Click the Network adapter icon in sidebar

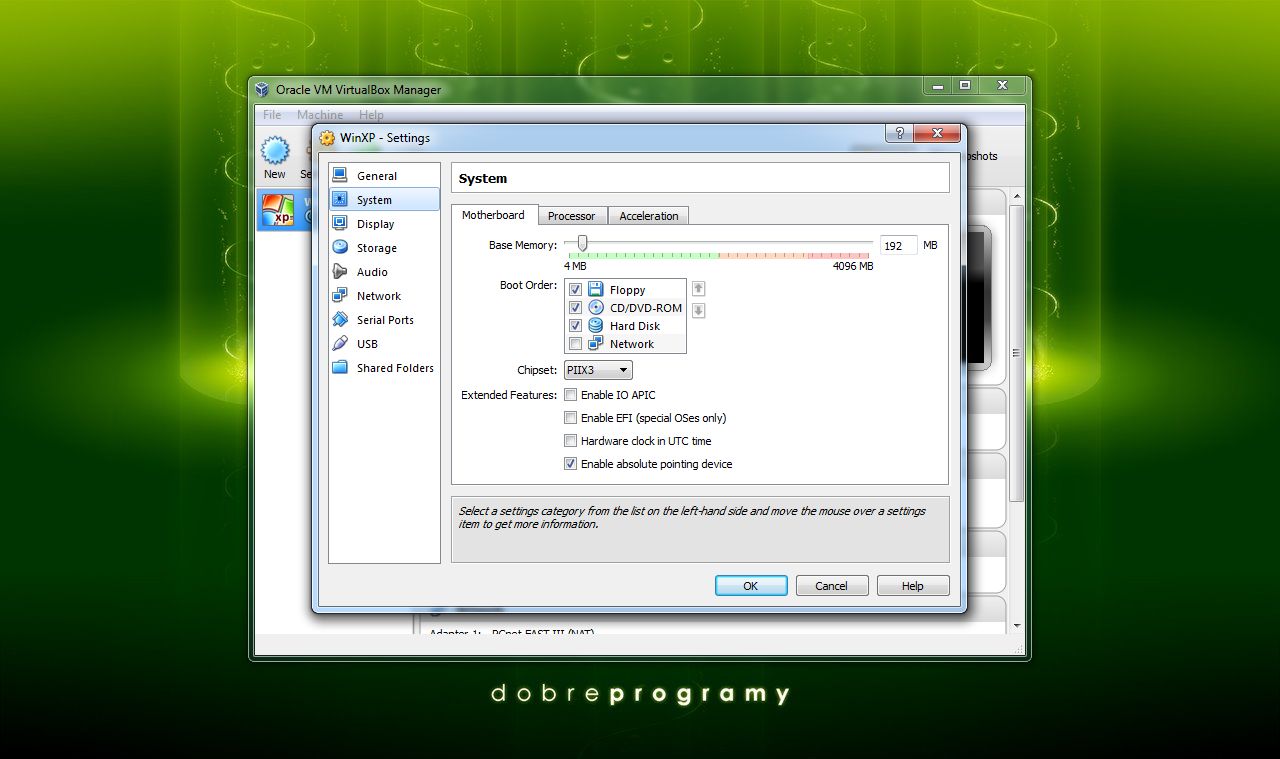[340, 295]
